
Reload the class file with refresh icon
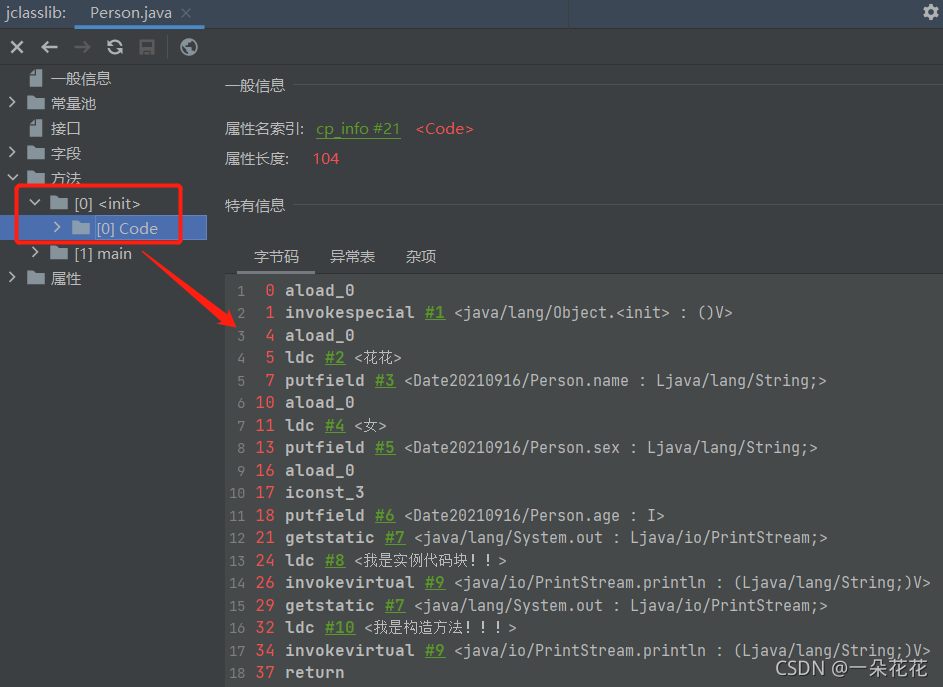[x=115, y=47]
